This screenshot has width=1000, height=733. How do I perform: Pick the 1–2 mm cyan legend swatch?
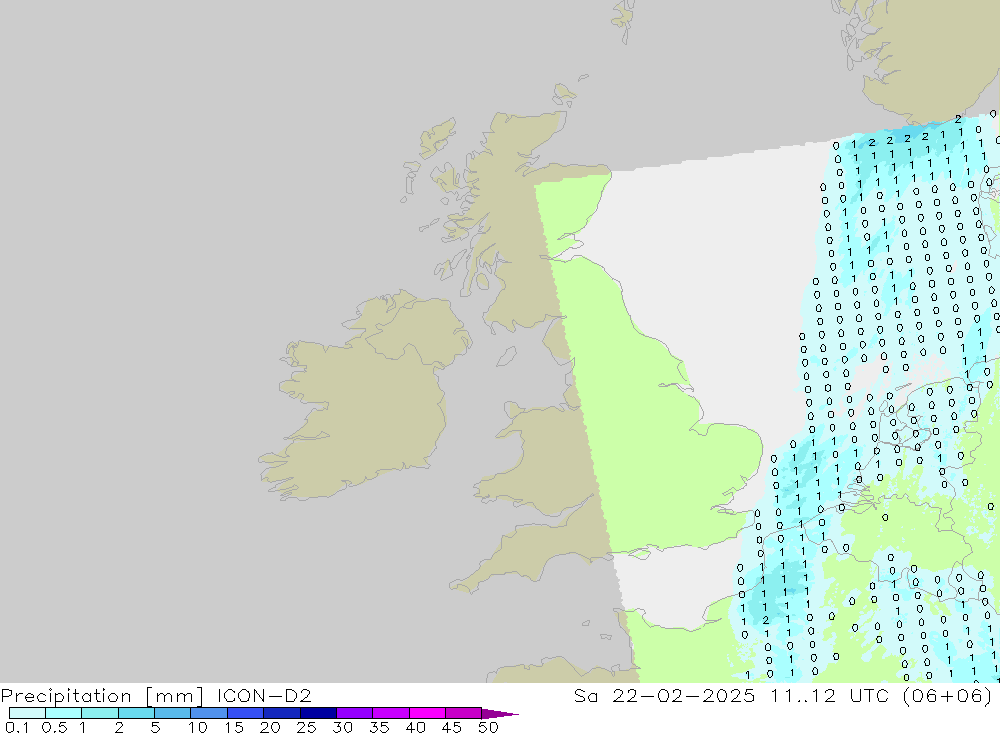(x=99, y=713)
